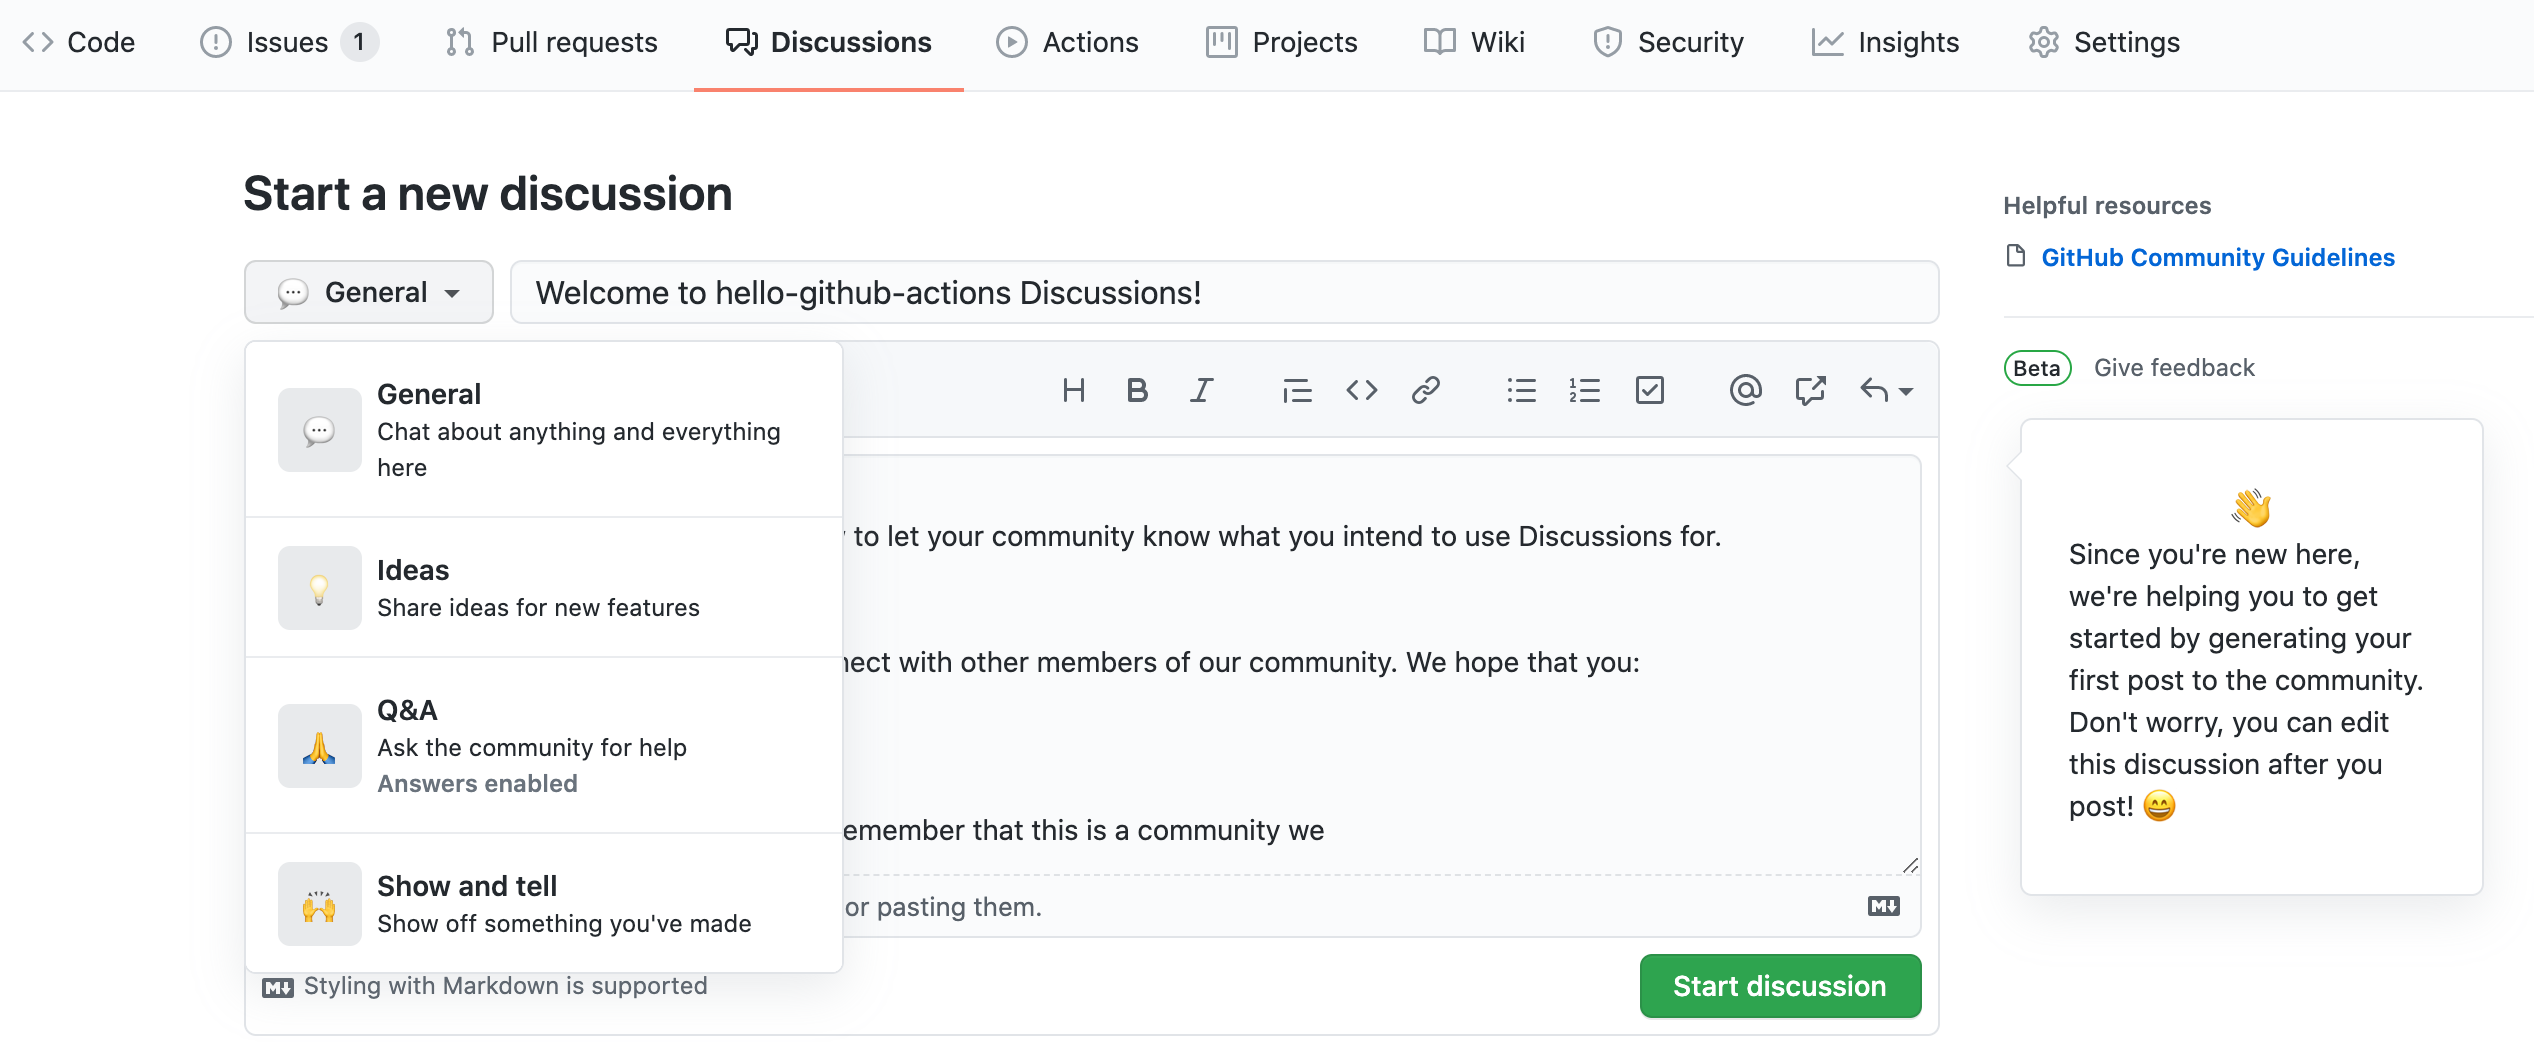The width and height of the screenshot is (2534, 1042).
Task: Insert a numbered list
Action: click(x=1585, y=390)
